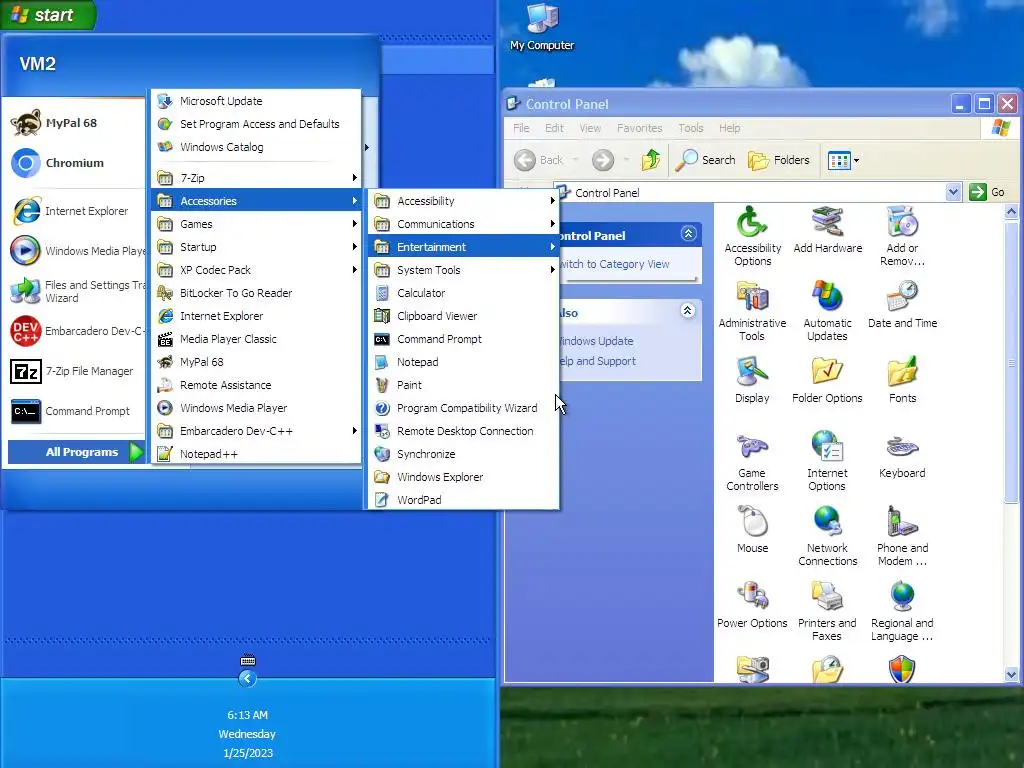Open Printers and Faxes icon
The width and height of the screenshot is (1024, 768).
[x=827, y=611]
